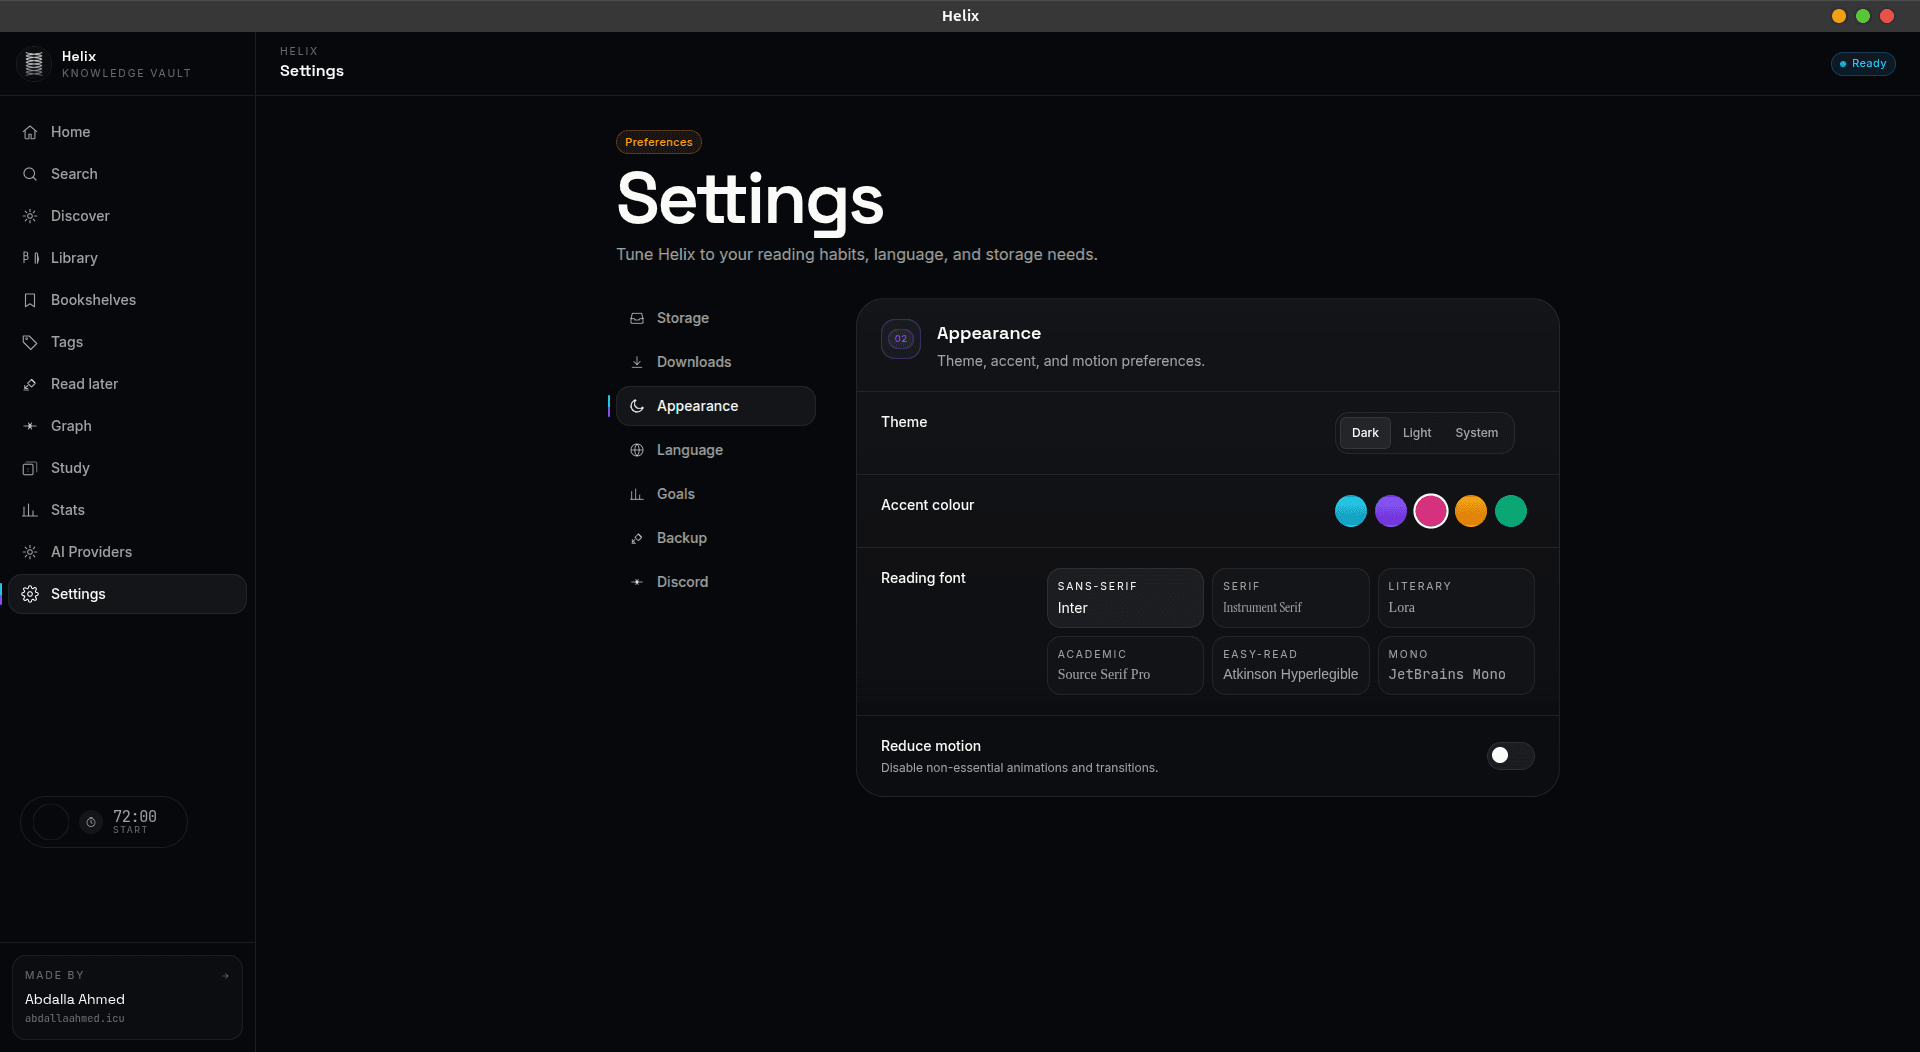The width and height of the screenshot is (1920, 1052).
Task: Pick the green accent colour
Action: 1511,511
